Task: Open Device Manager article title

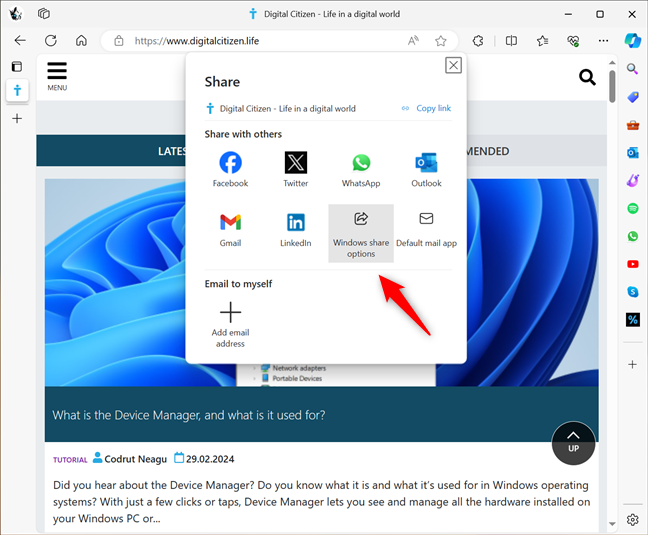Action: 189,415
